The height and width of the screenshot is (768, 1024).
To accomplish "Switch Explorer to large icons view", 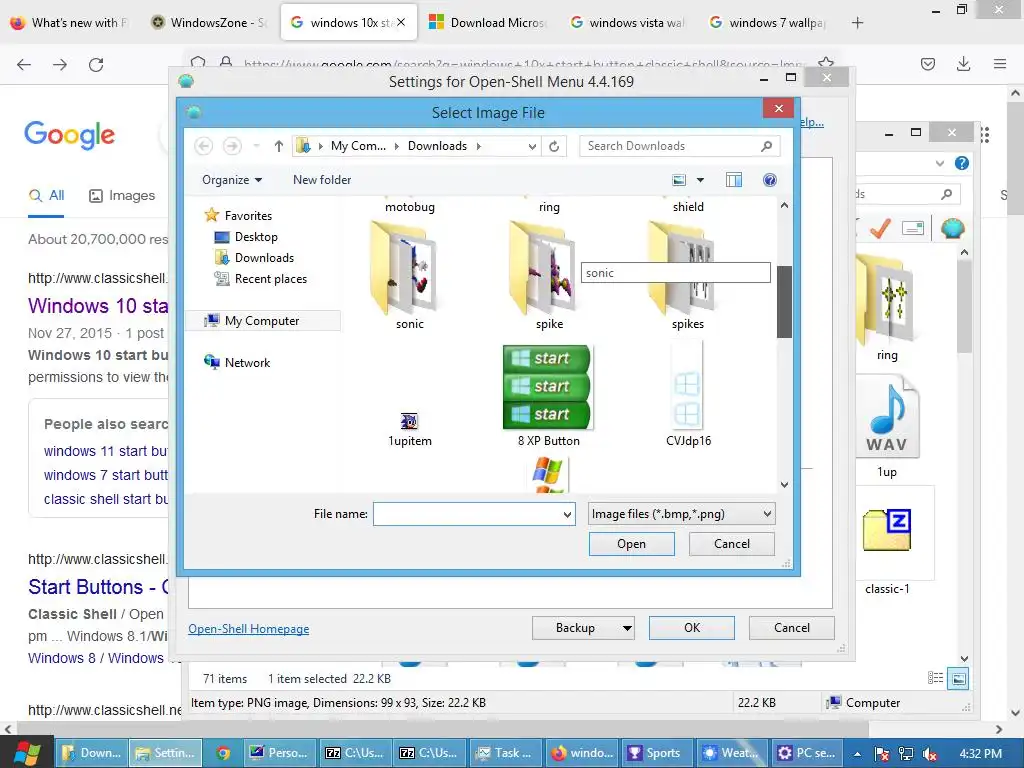I will click(x=958, y=679).
